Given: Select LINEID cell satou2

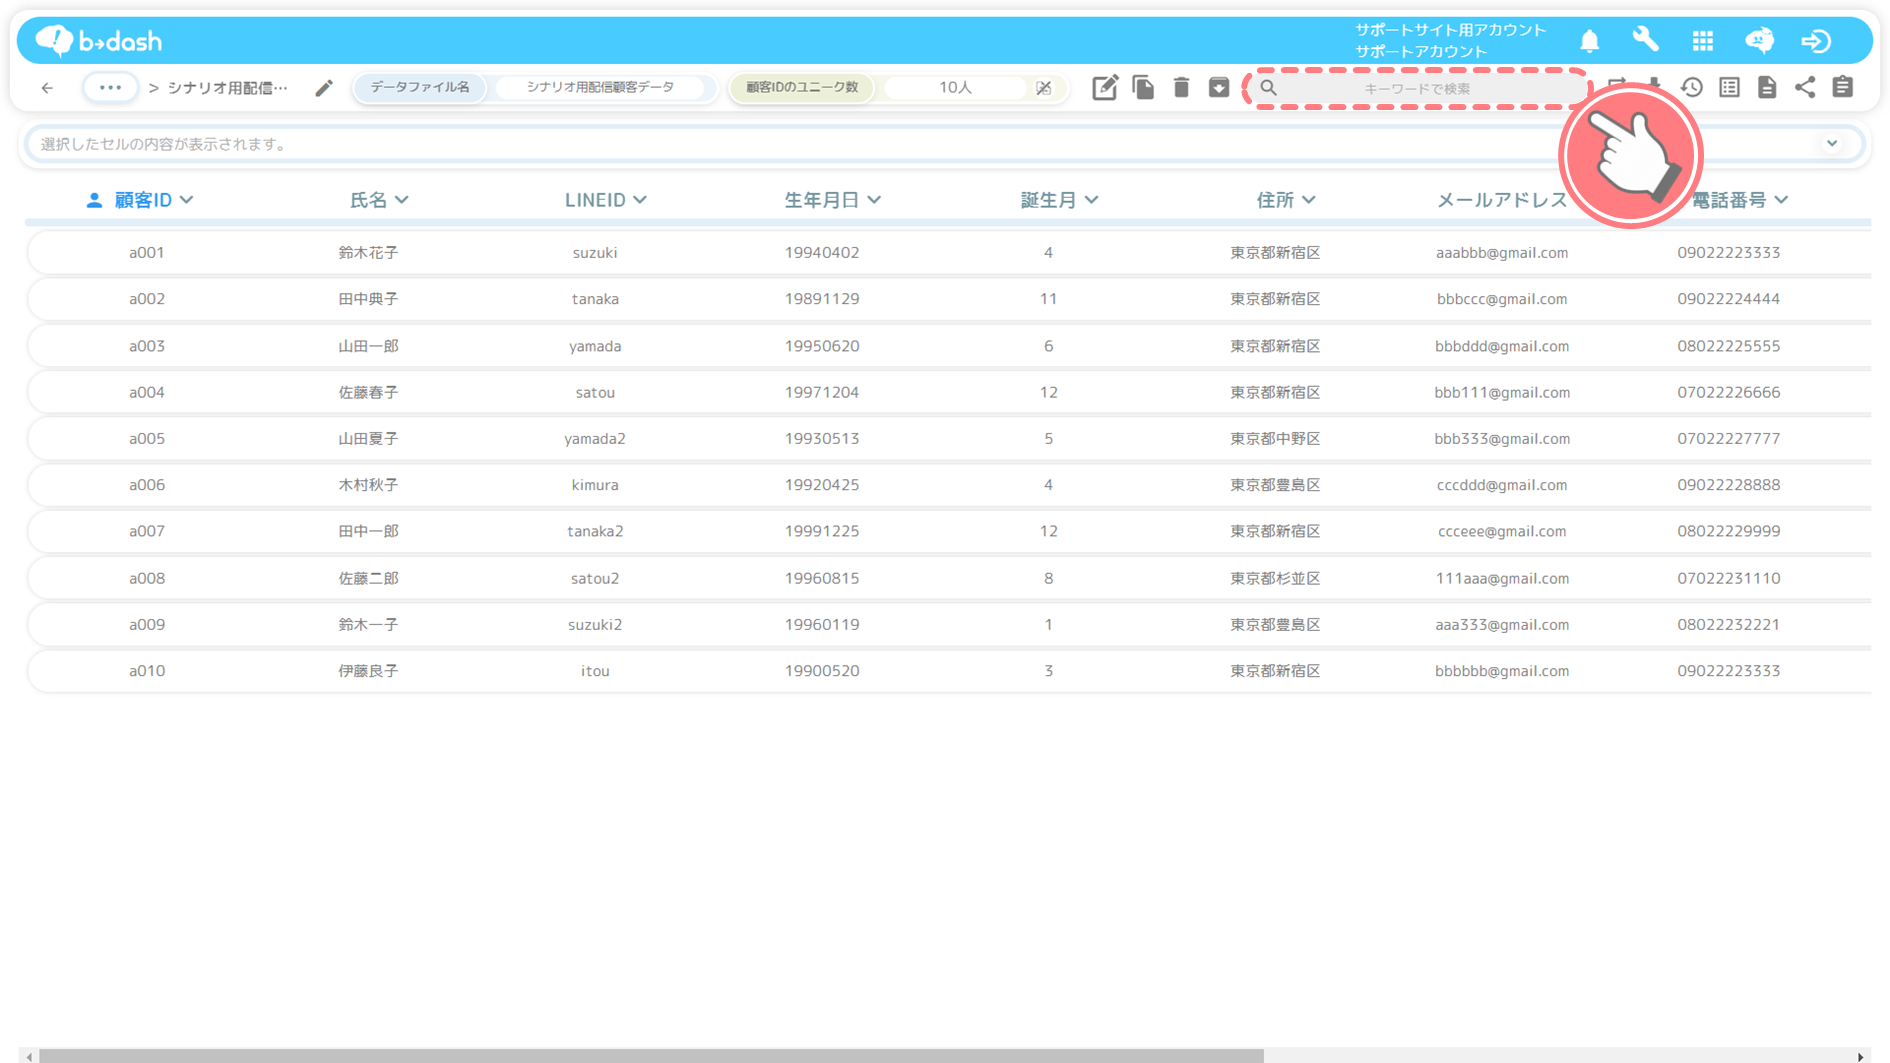Looking at the screenshot, I should [595, 578].
